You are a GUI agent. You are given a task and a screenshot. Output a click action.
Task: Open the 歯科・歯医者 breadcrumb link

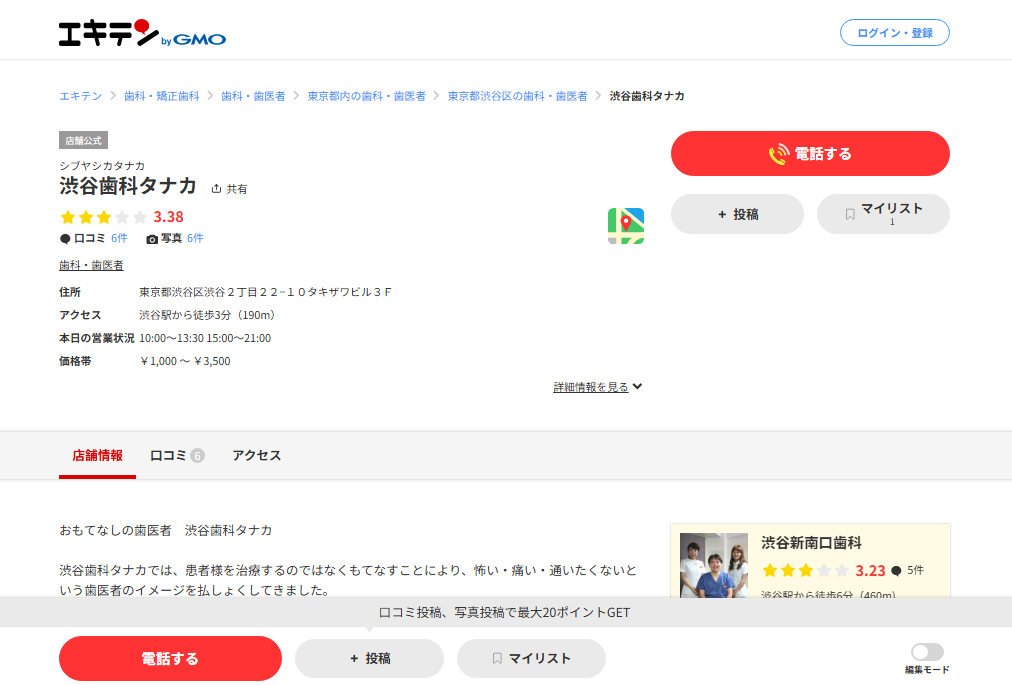tap(253, 96)
